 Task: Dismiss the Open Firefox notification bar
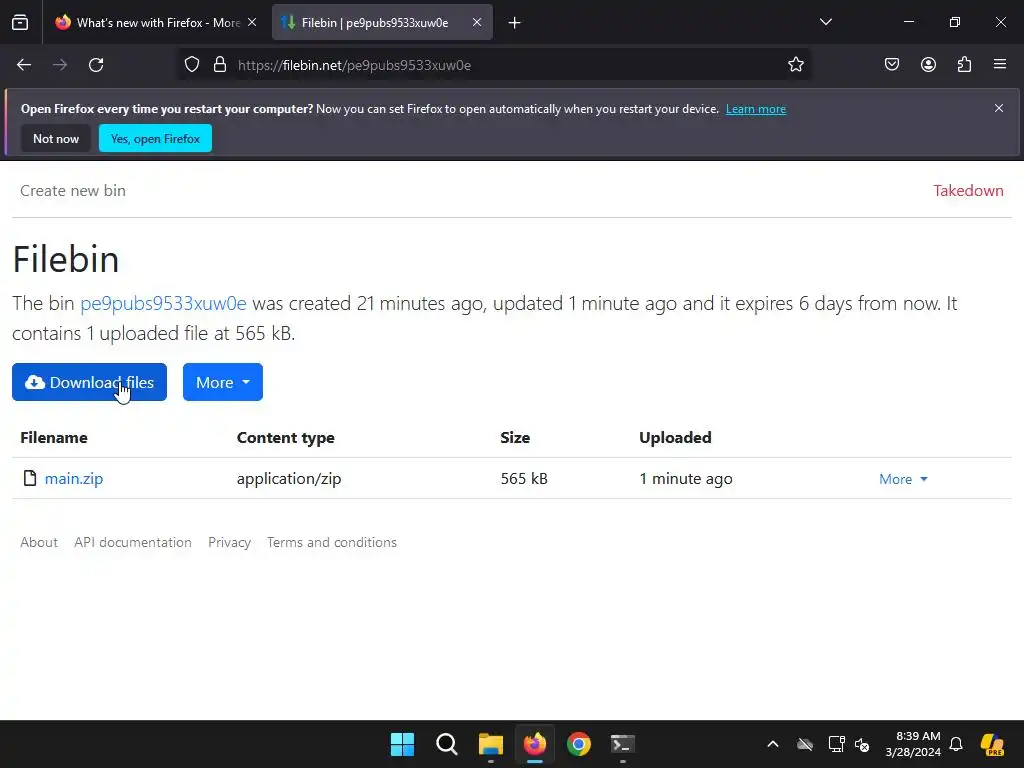click(999, 108)
